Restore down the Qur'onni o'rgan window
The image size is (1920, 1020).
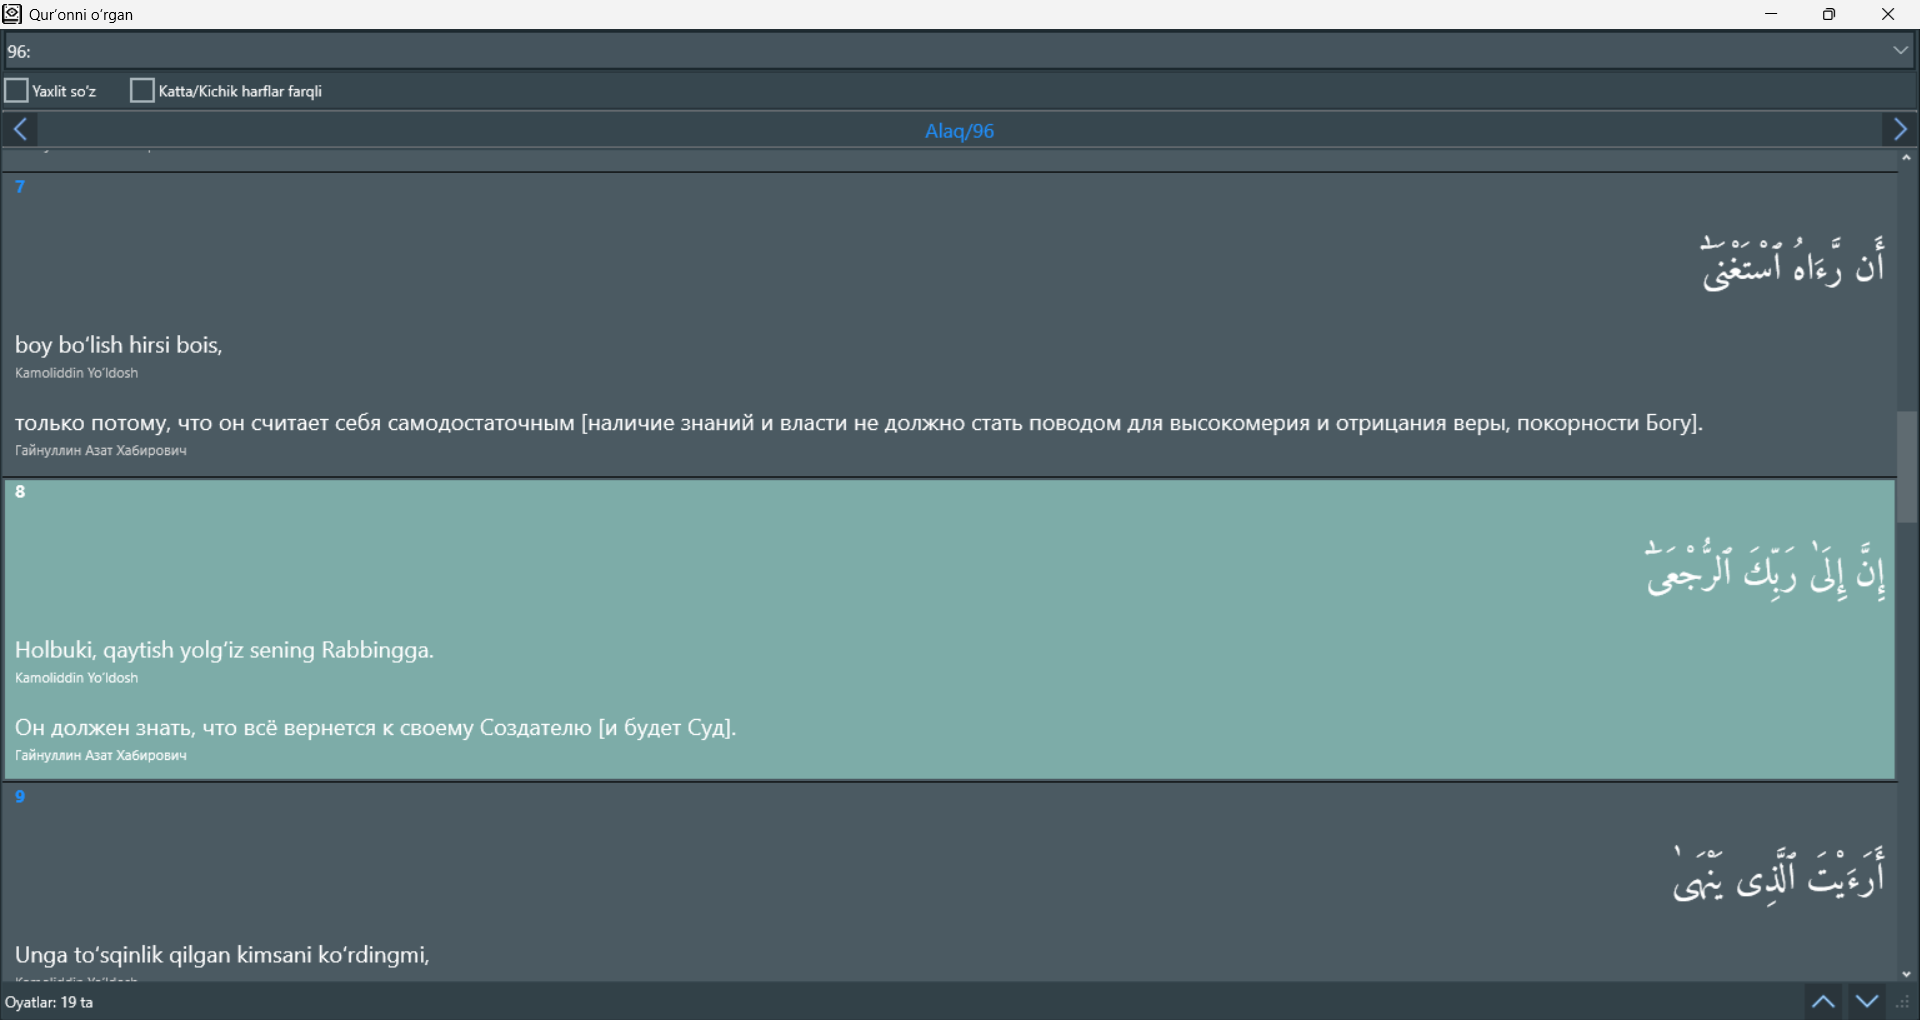(x=1829, y=14)
